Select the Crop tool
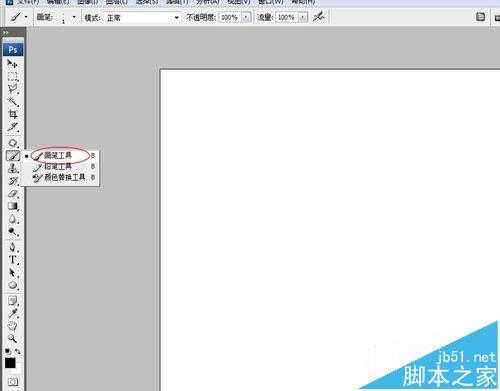Screen dimensions: 500x391 point(13,114)
